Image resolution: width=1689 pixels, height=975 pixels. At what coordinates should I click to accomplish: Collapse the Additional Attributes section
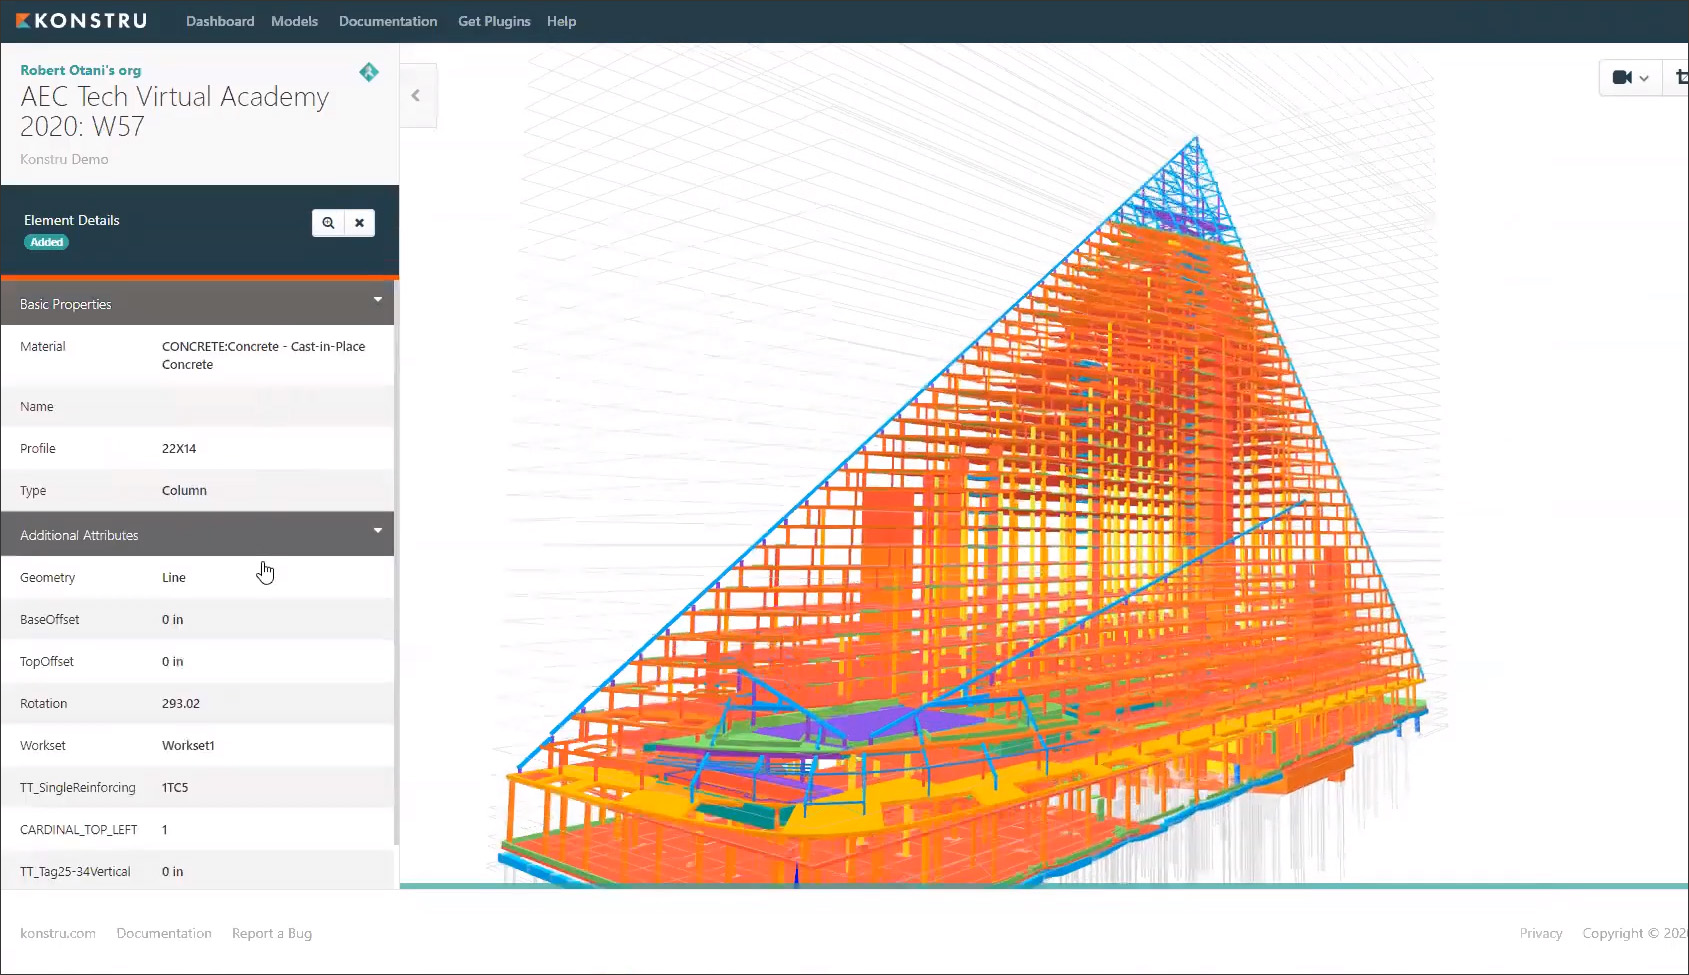pos(197,534)
